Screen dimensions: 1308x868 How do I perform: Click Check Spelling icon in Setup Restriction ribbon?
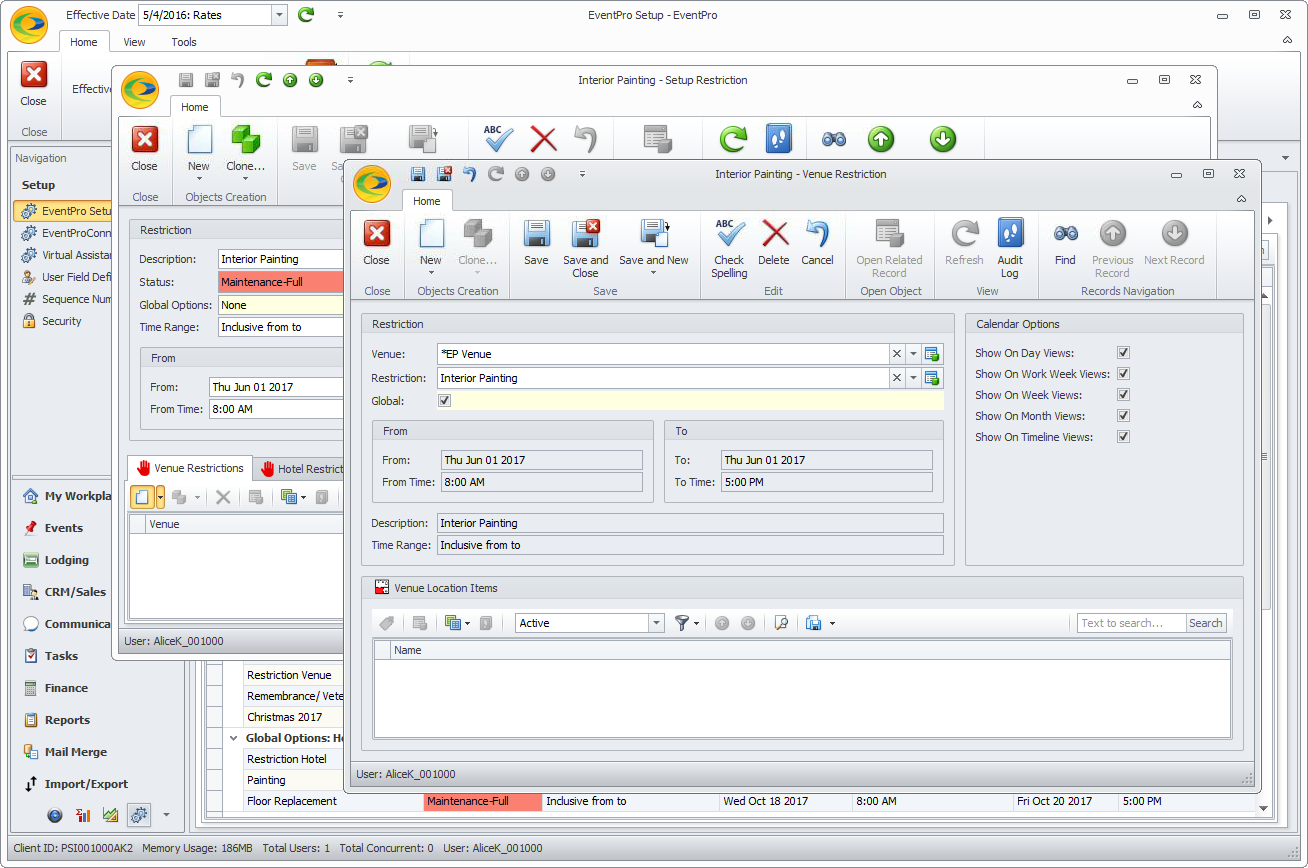tap(497, 139)
